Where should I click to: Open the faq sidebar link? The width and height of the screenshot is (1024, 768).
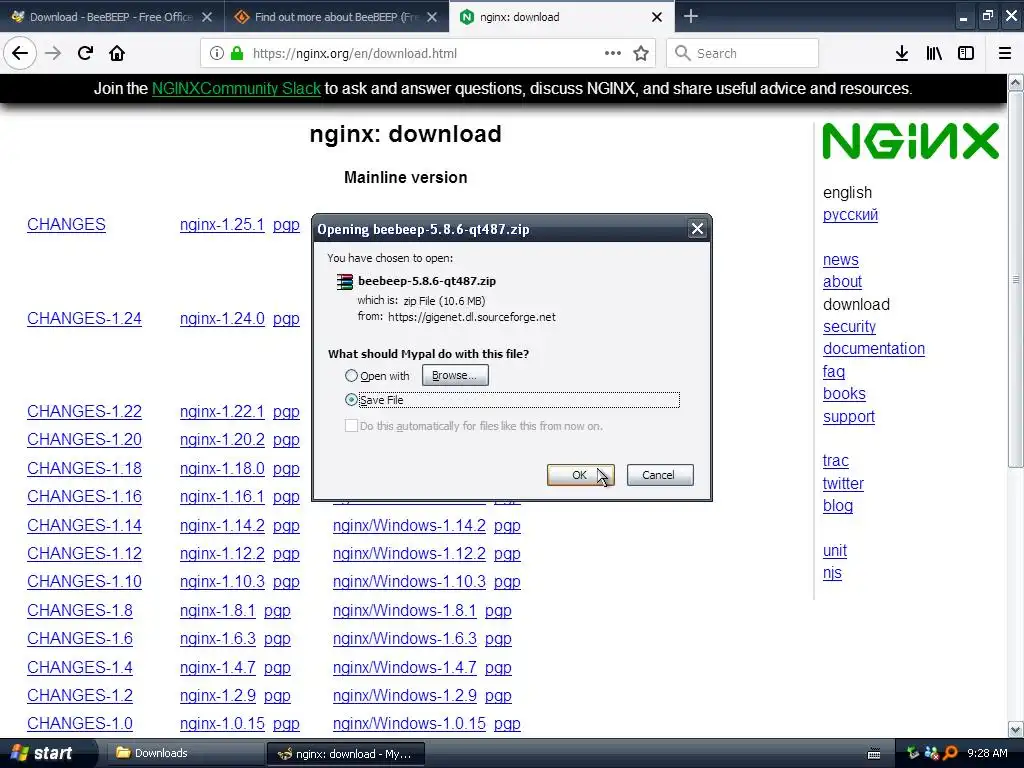[834, 371]
